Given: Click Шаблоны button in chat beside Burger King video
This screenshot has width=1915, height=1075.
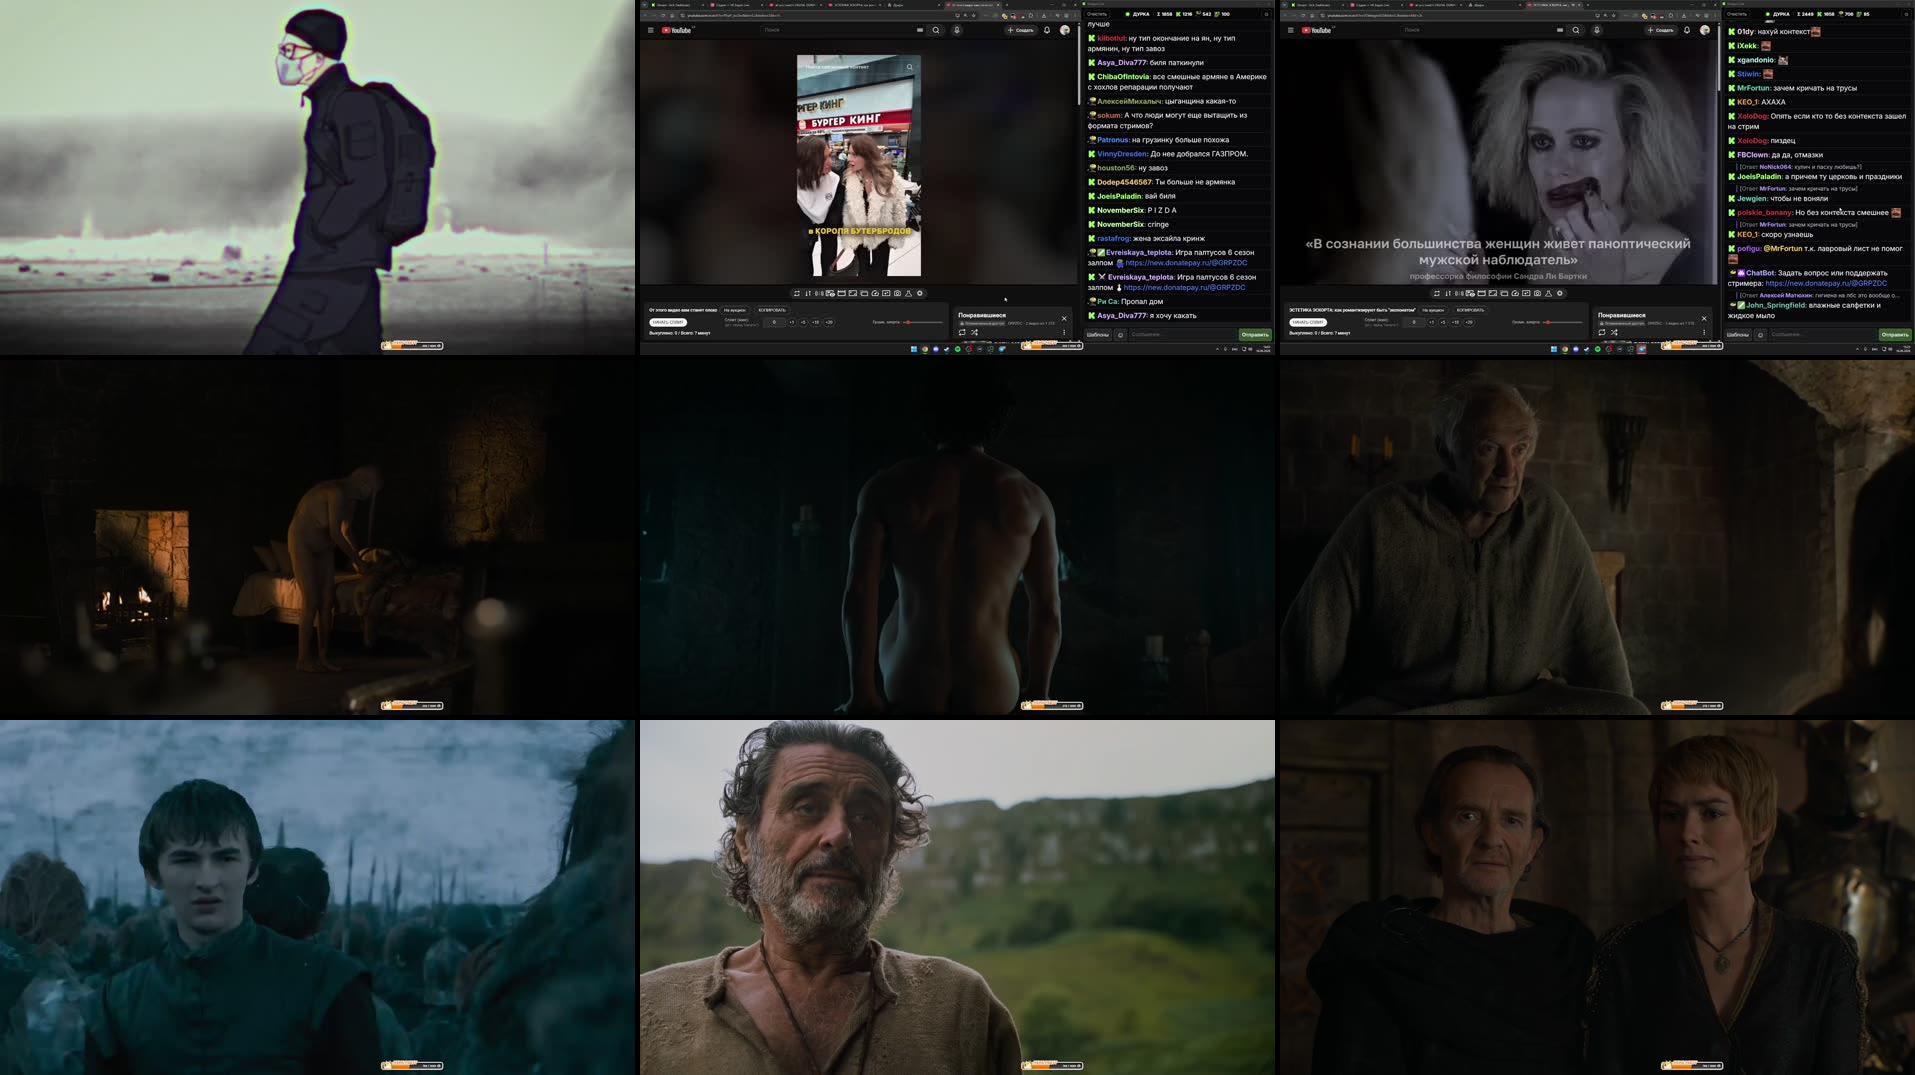Looking at the screenshot, I should [1098, 334].
